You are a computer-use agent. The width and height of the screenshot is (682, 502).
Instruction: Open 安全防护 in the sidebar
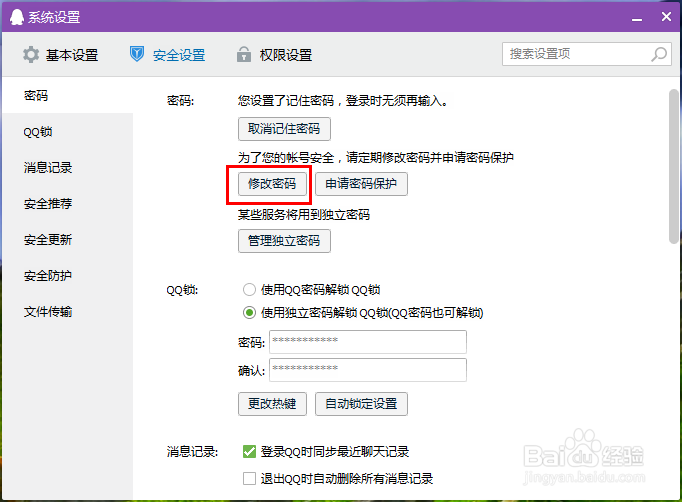[67, 275]
